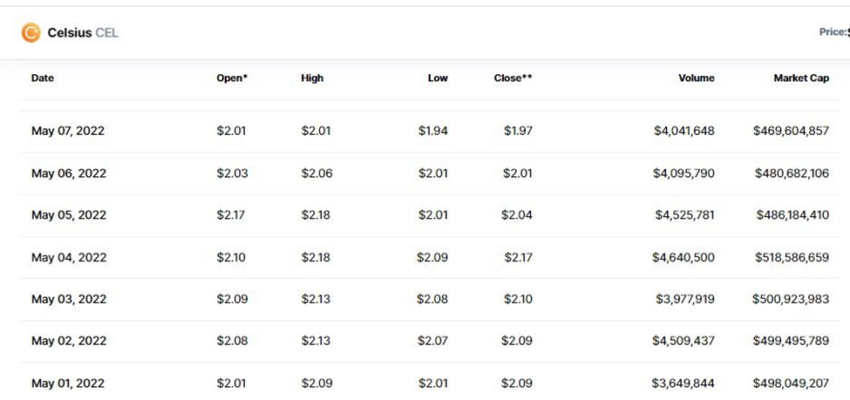Image resolution: width=850 pixels, height=400 pixels.
Task: Select the May 01, 2022 row date
Action: [x=68, y=383]
